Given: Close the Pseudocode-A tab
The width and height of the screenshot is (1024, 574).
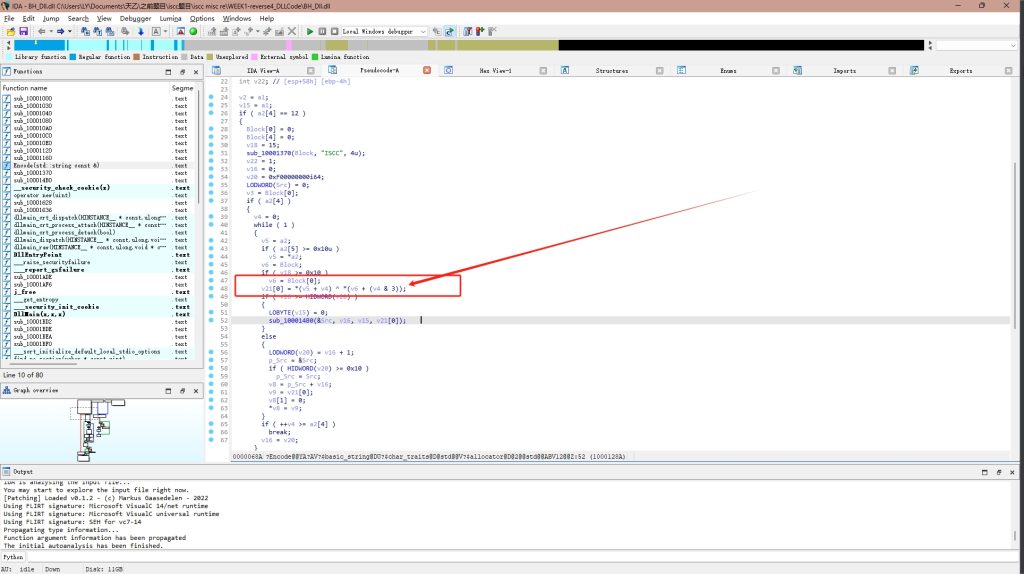Looking at the screenshot, I should coord(426,71).
